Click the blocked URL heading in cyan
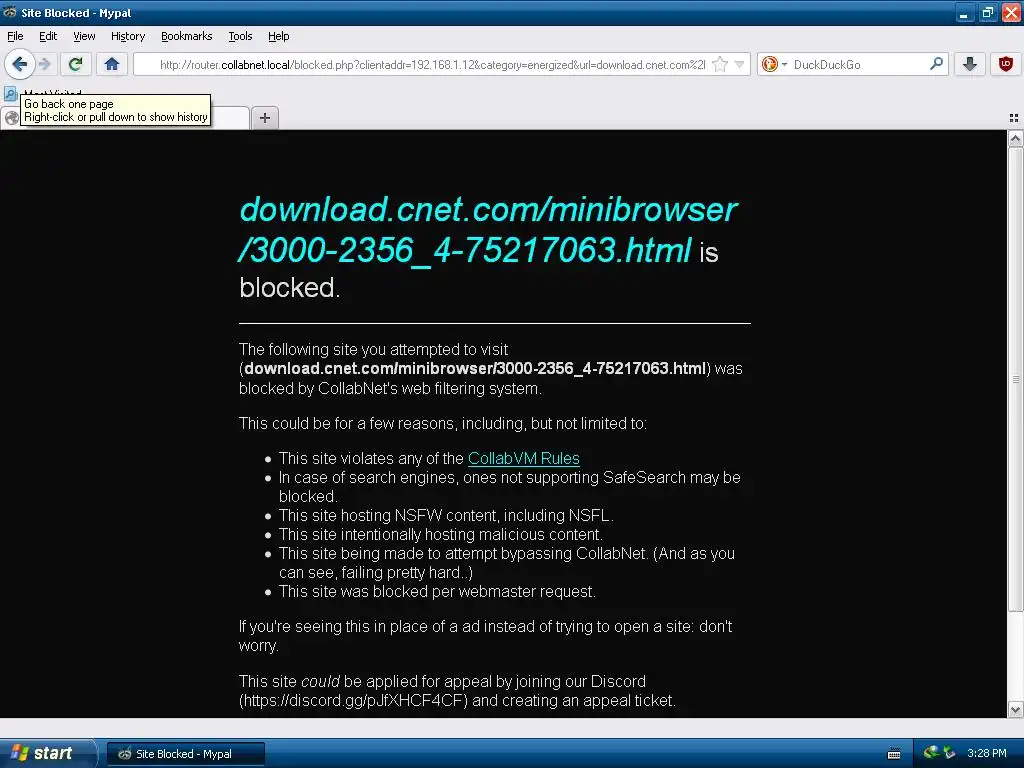This screenshot has width=1024, height=768. 488,229
